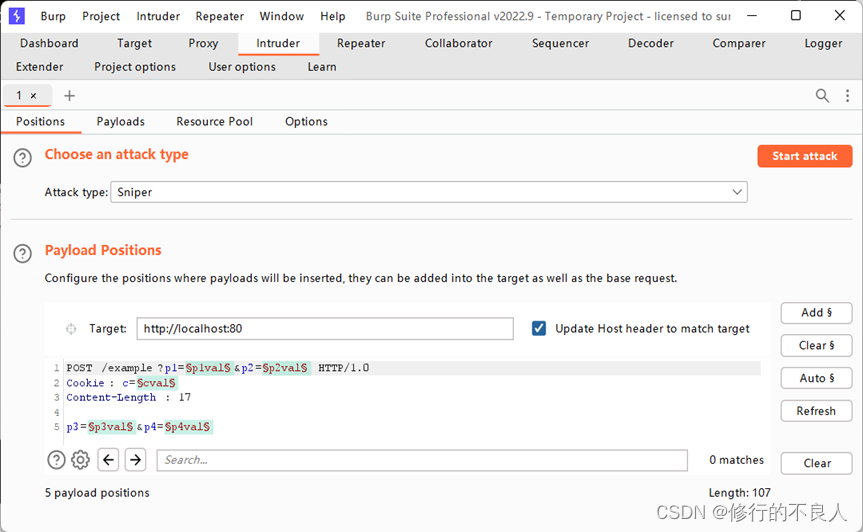Viewport: 863px width, 532px height.
Task: Click the target crosshair icon
Action: coord(71,329)
